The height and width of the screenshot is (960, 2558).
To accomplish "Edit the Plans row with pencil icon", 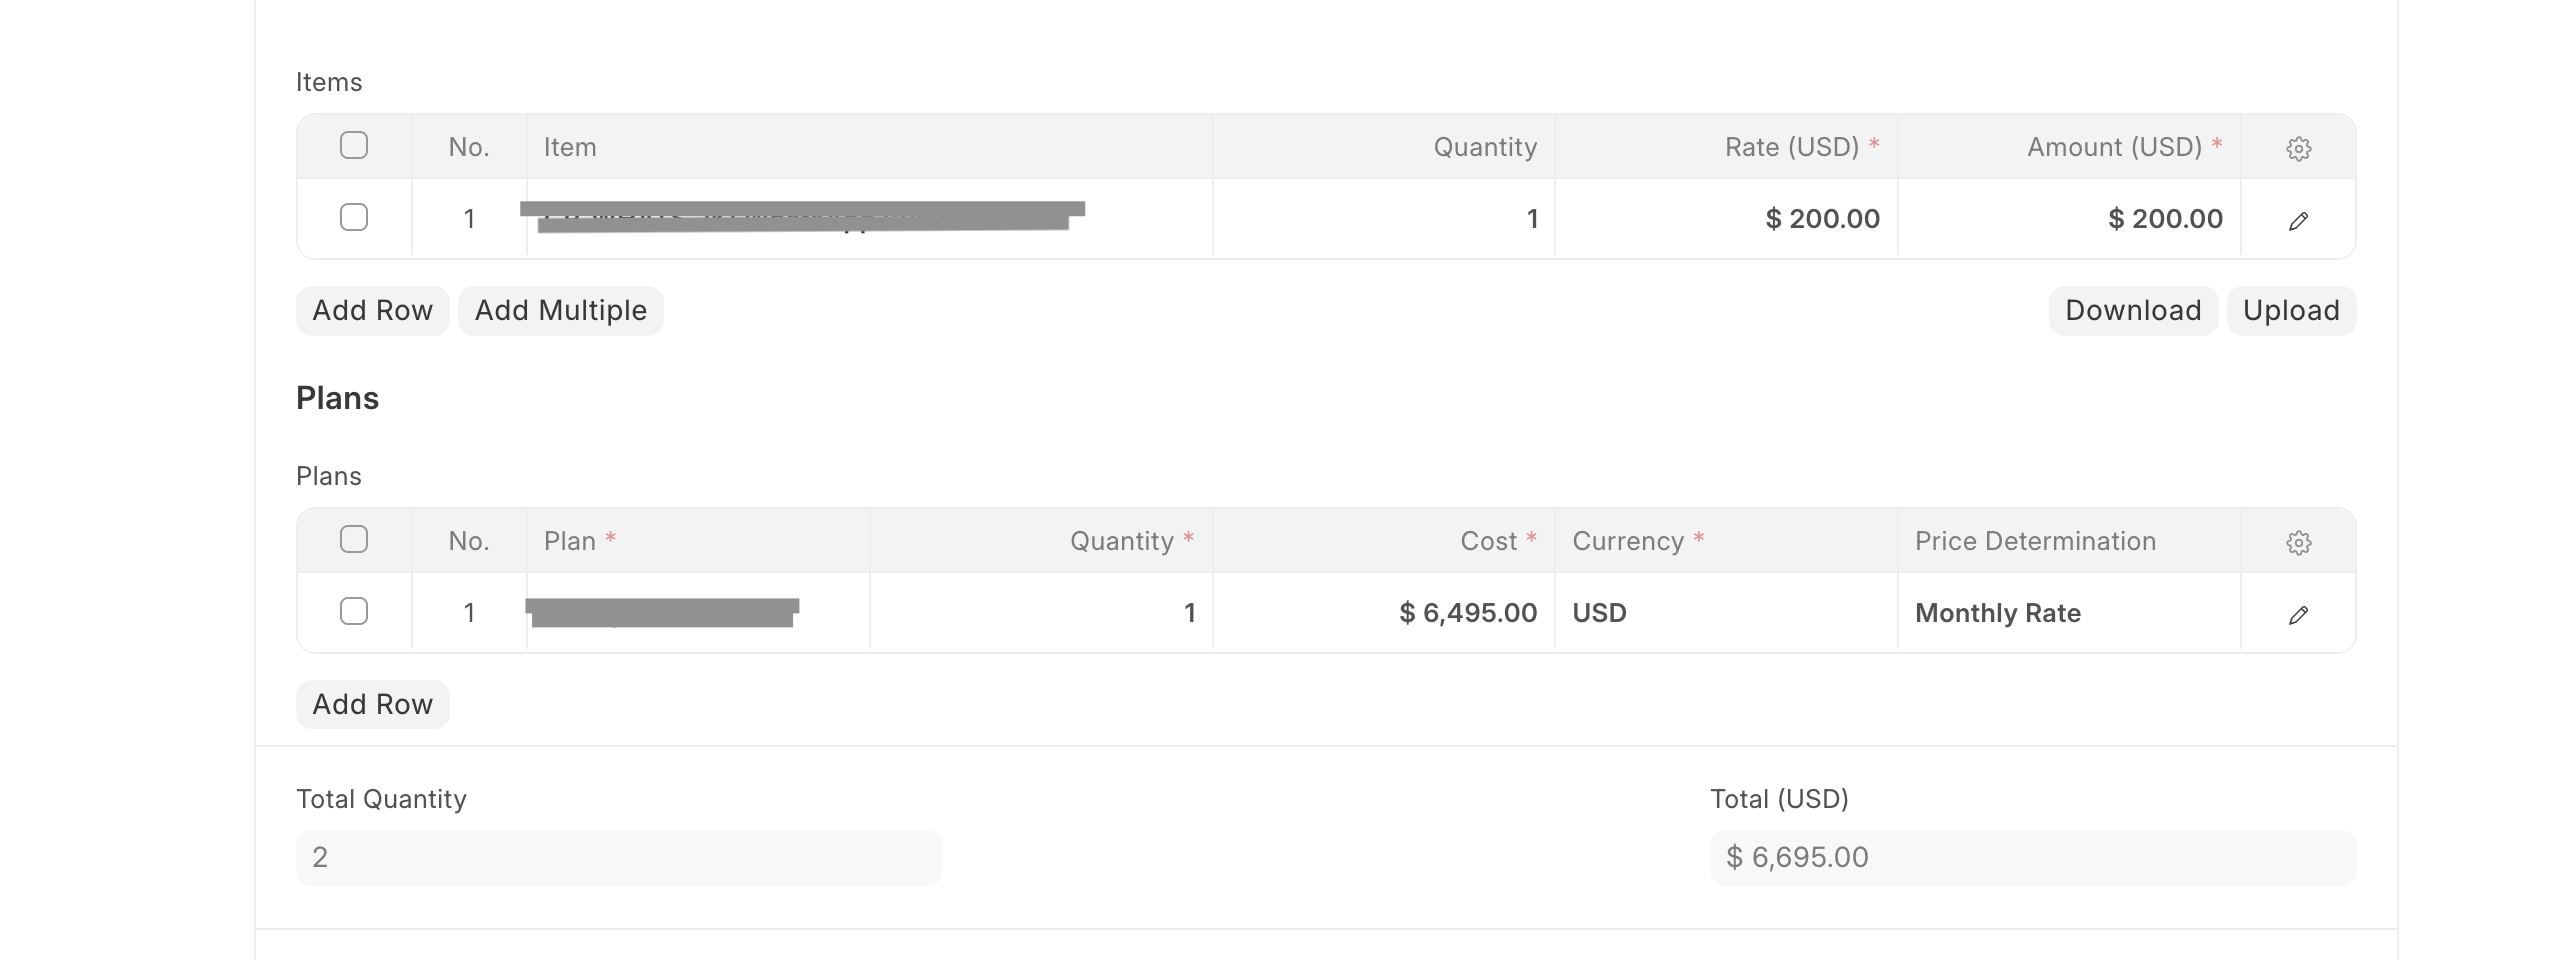I will (x=2298, y=614).
